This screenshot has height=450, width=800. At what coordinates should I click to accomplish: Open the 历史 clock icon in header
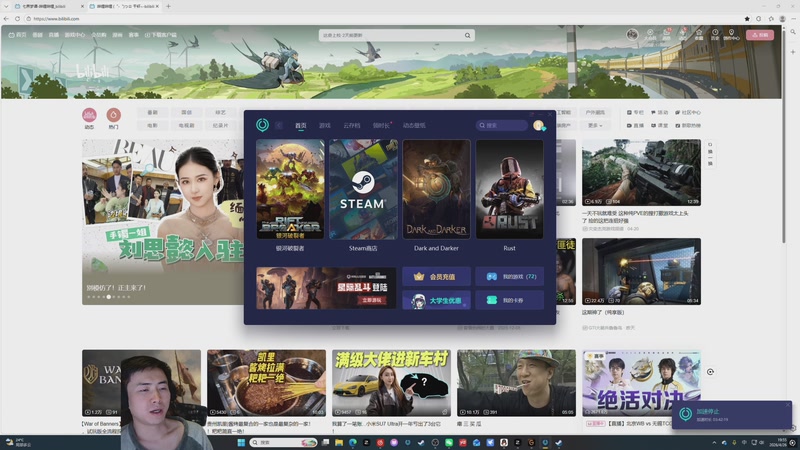pos(715,32)
